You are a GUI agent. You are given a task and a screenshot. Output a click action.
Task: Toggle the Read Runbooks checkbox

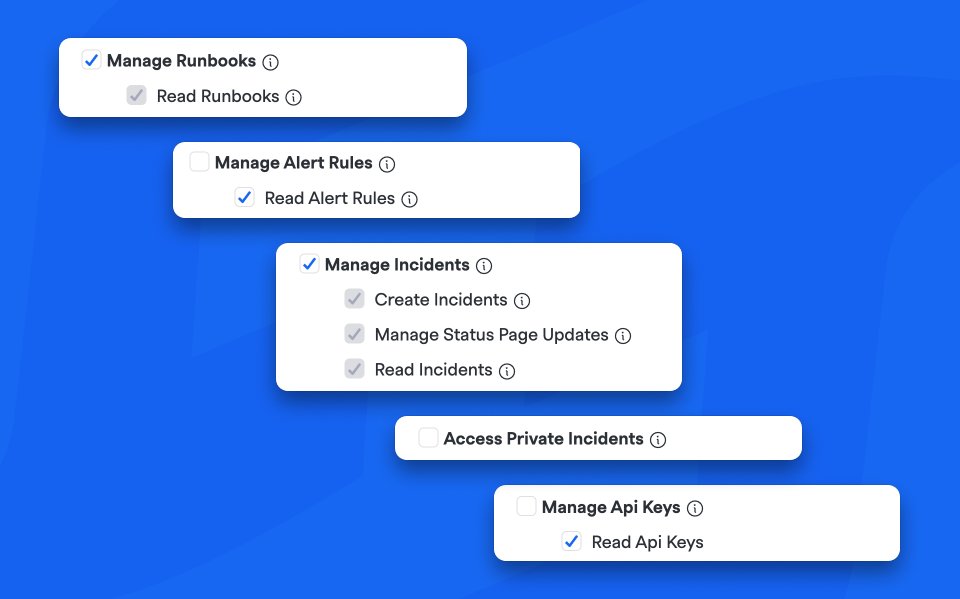[x=136, y=96]
